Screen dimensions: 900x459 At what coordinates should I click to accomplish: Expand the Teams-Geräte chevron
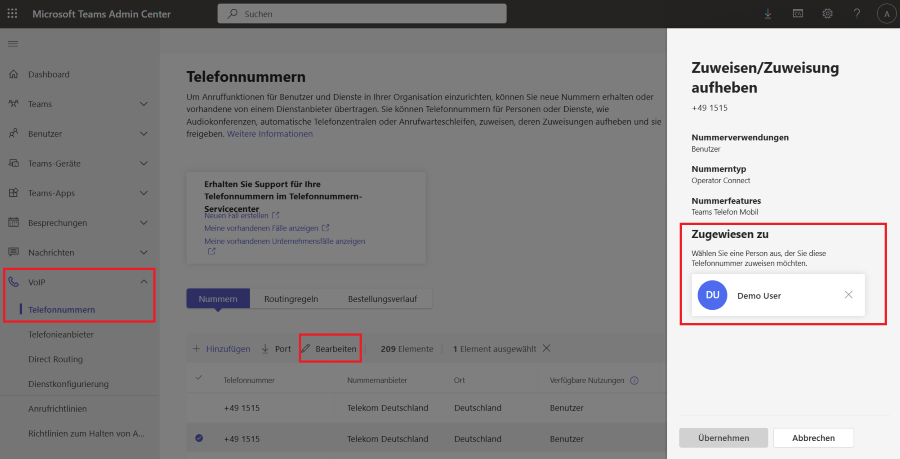click(x=143, y=163)
